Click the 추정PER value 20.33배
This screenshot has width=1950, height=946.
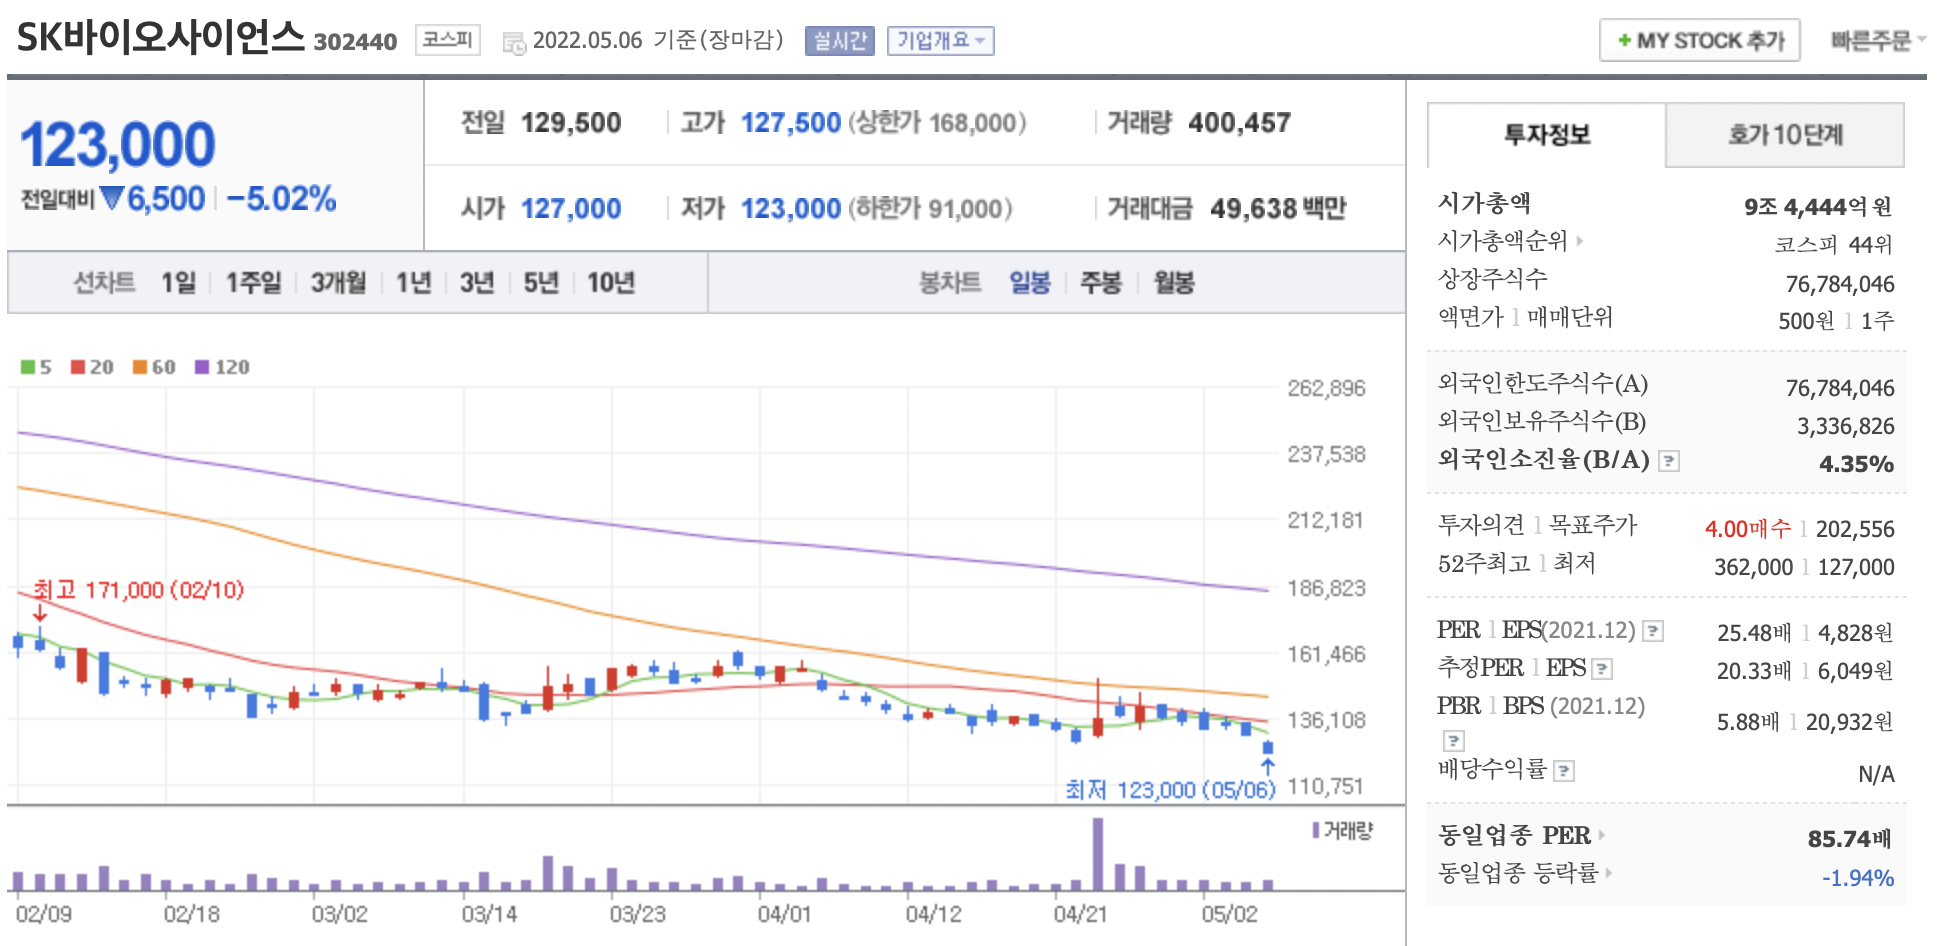(x=1754, y=671)
